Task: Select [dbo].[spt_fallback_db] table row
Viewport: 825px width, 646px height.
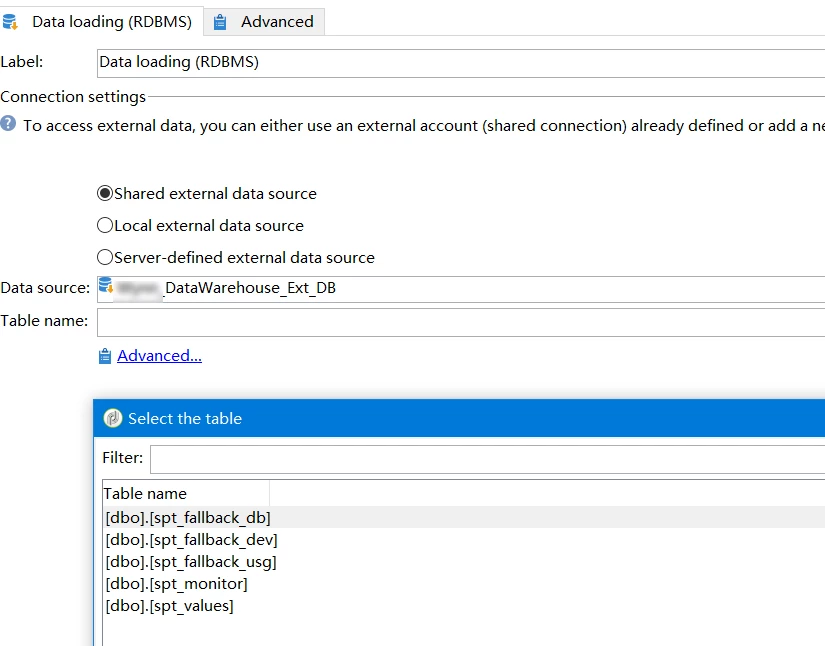Action: [x=464, y=518]
